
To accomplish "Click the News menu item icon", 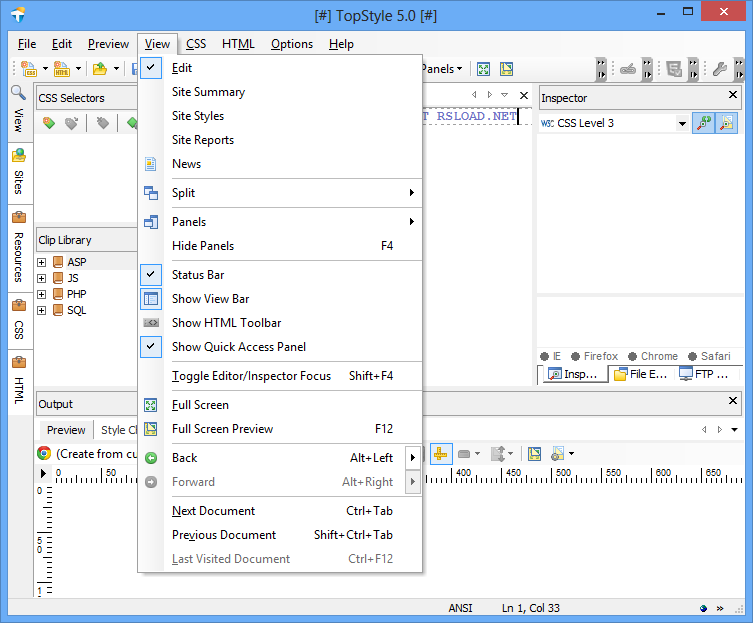I will pyautogui.click(x=151, y=164).
